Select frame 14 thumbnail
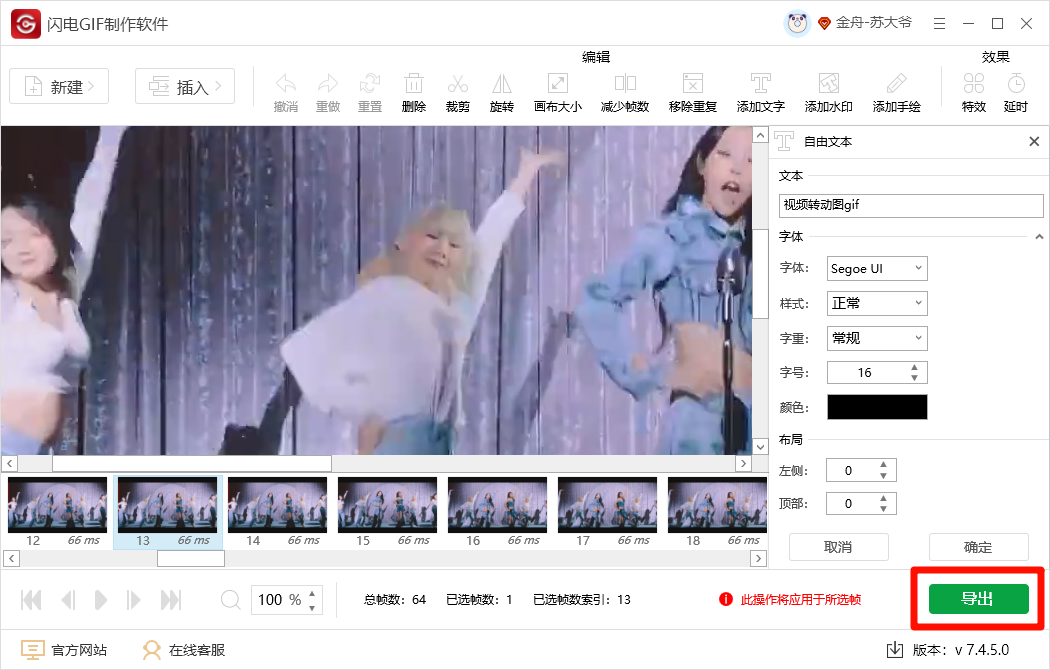The height and width of the screenshot is (670, 1050). click(x=277, y=512)
